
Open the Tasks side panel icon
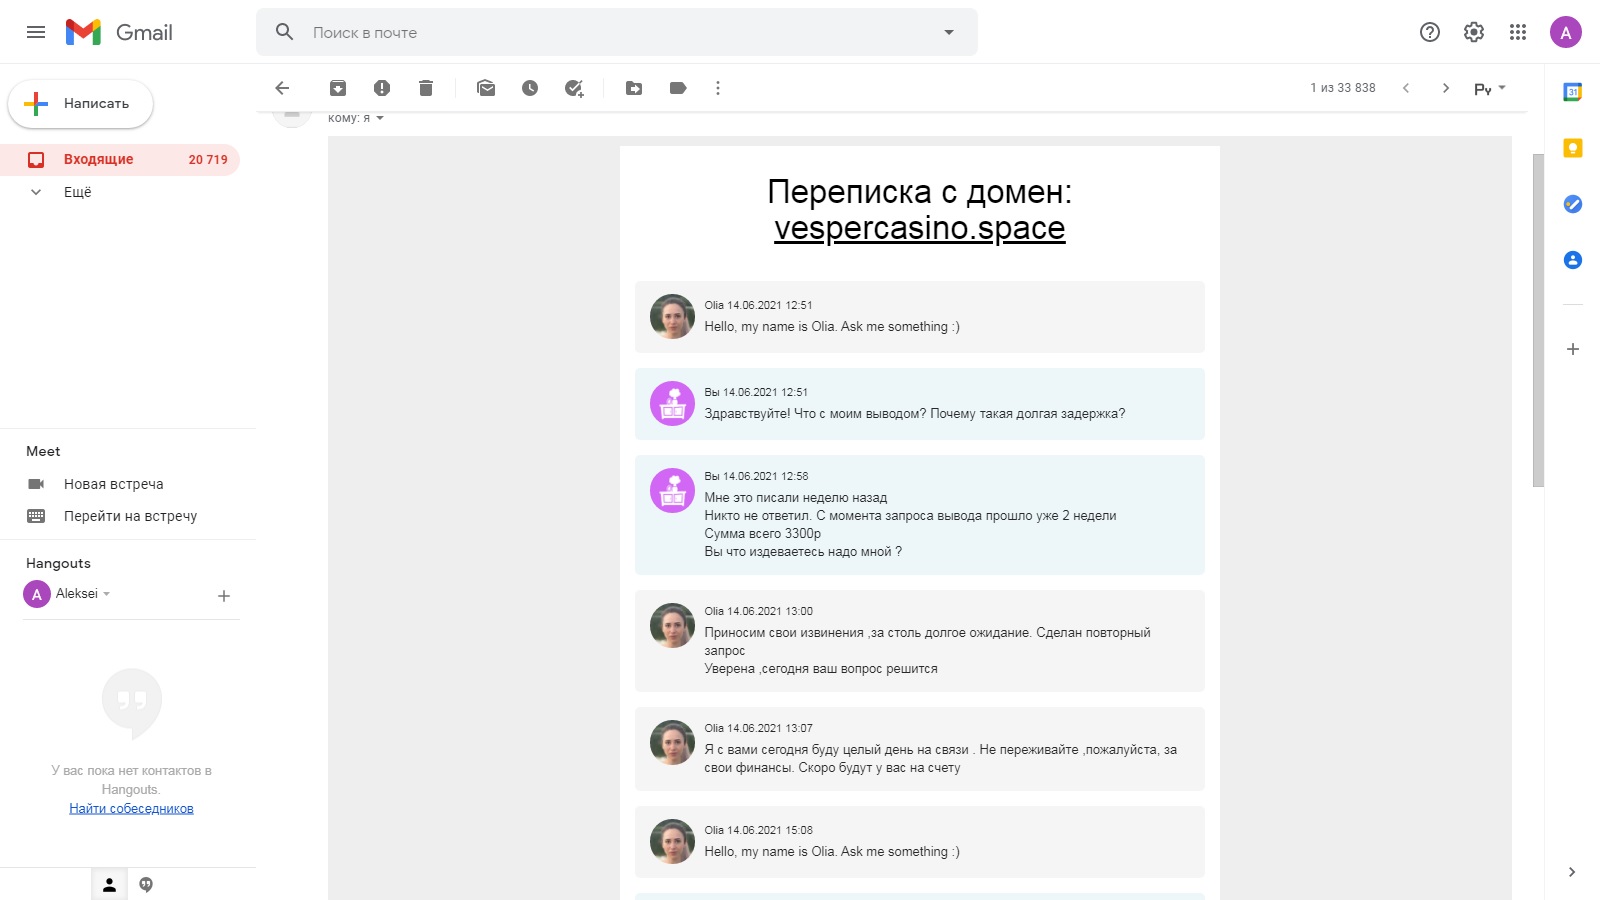click(1573, 204)
